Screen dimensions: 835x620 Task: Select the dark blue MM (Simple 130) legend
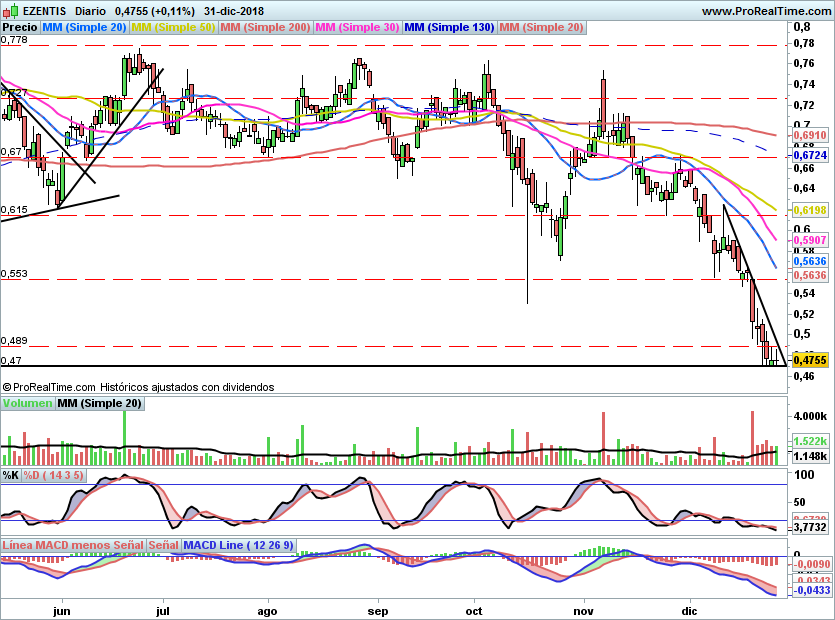[x=449, y=27]
